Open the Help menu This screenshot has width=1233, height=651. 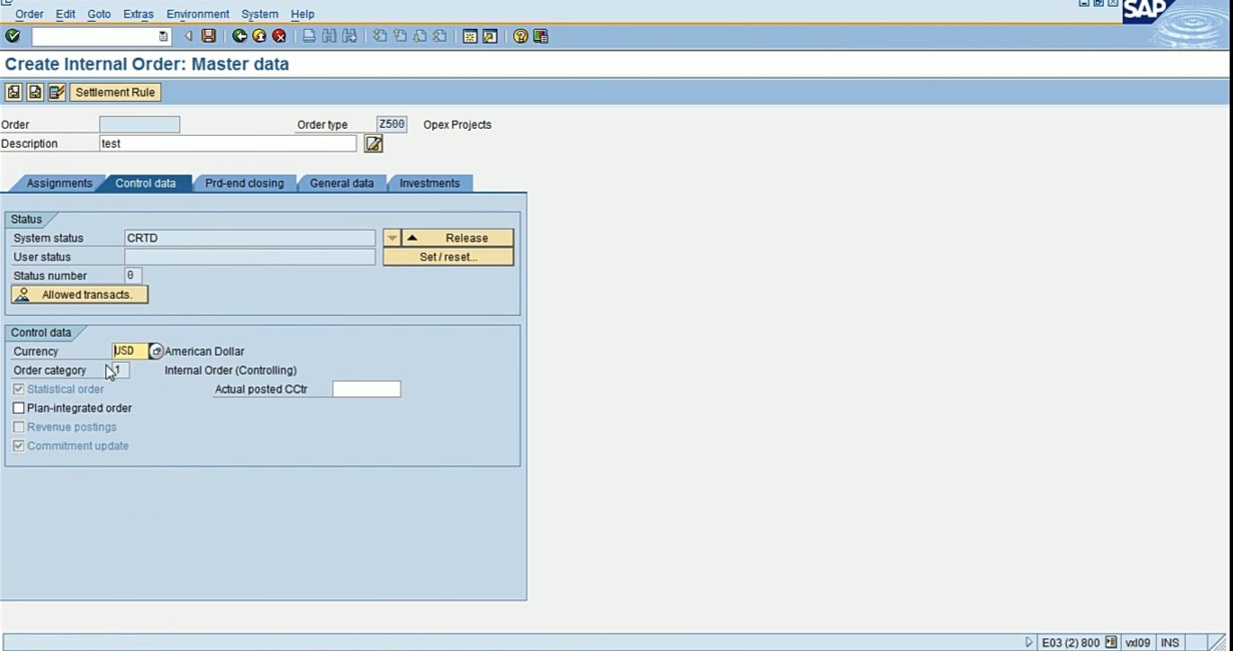302,14
